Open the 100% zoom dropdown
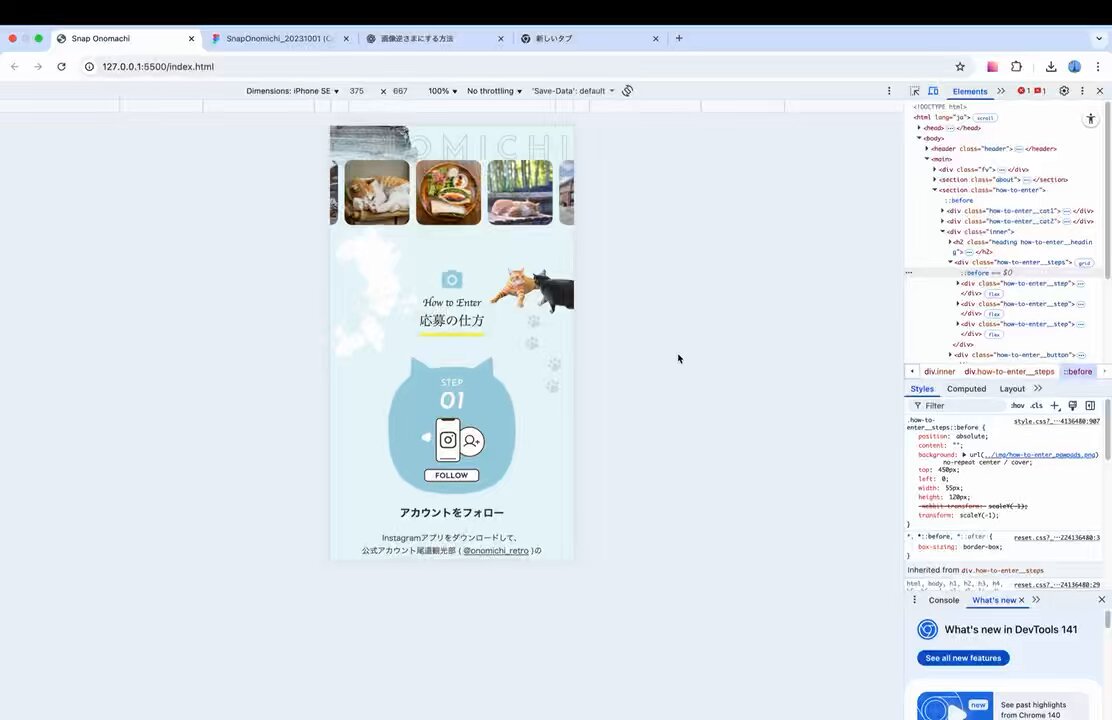Image resolution: width=1112 pixels, height=720 pixels. coord(443,91)
